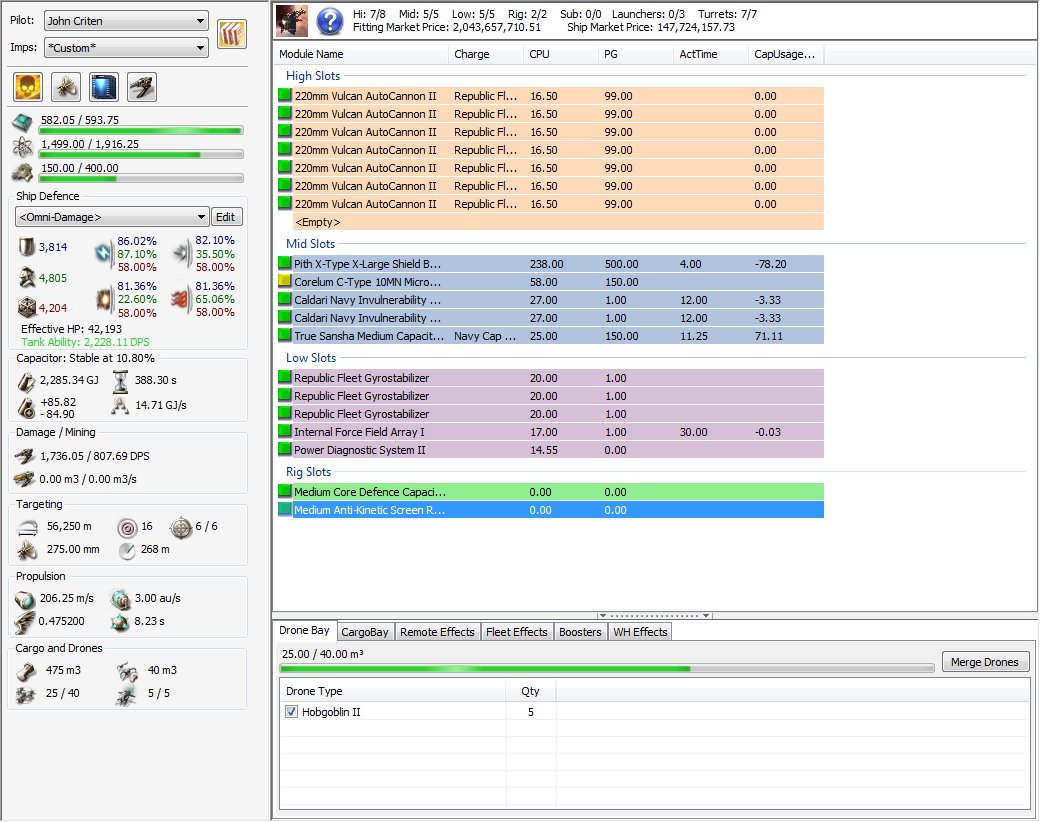Click the scan resolution icon by 275.00 mm
The height and width of the screenshot is (822, 1040).
27,551
